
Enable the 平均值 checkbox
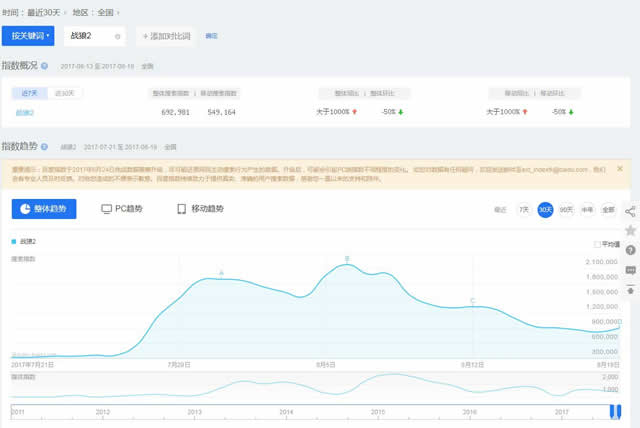(597, 243)
